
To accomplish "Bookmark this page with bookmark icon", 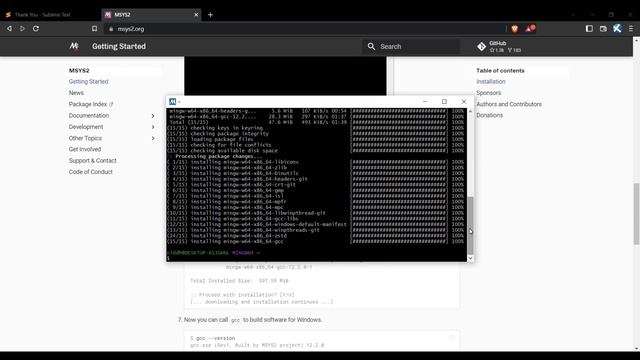I will tap(94, 29).
